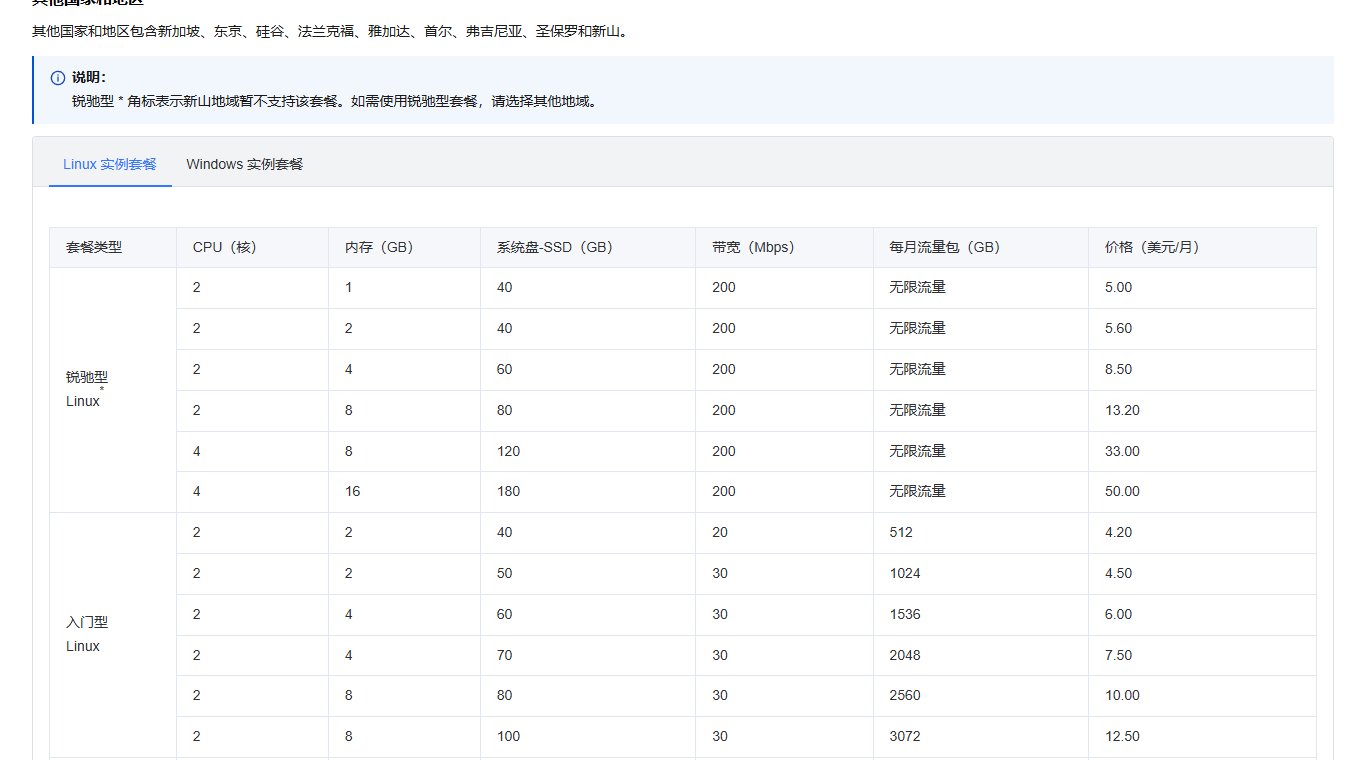Click disk 60 in the 6.00 row

588,614
